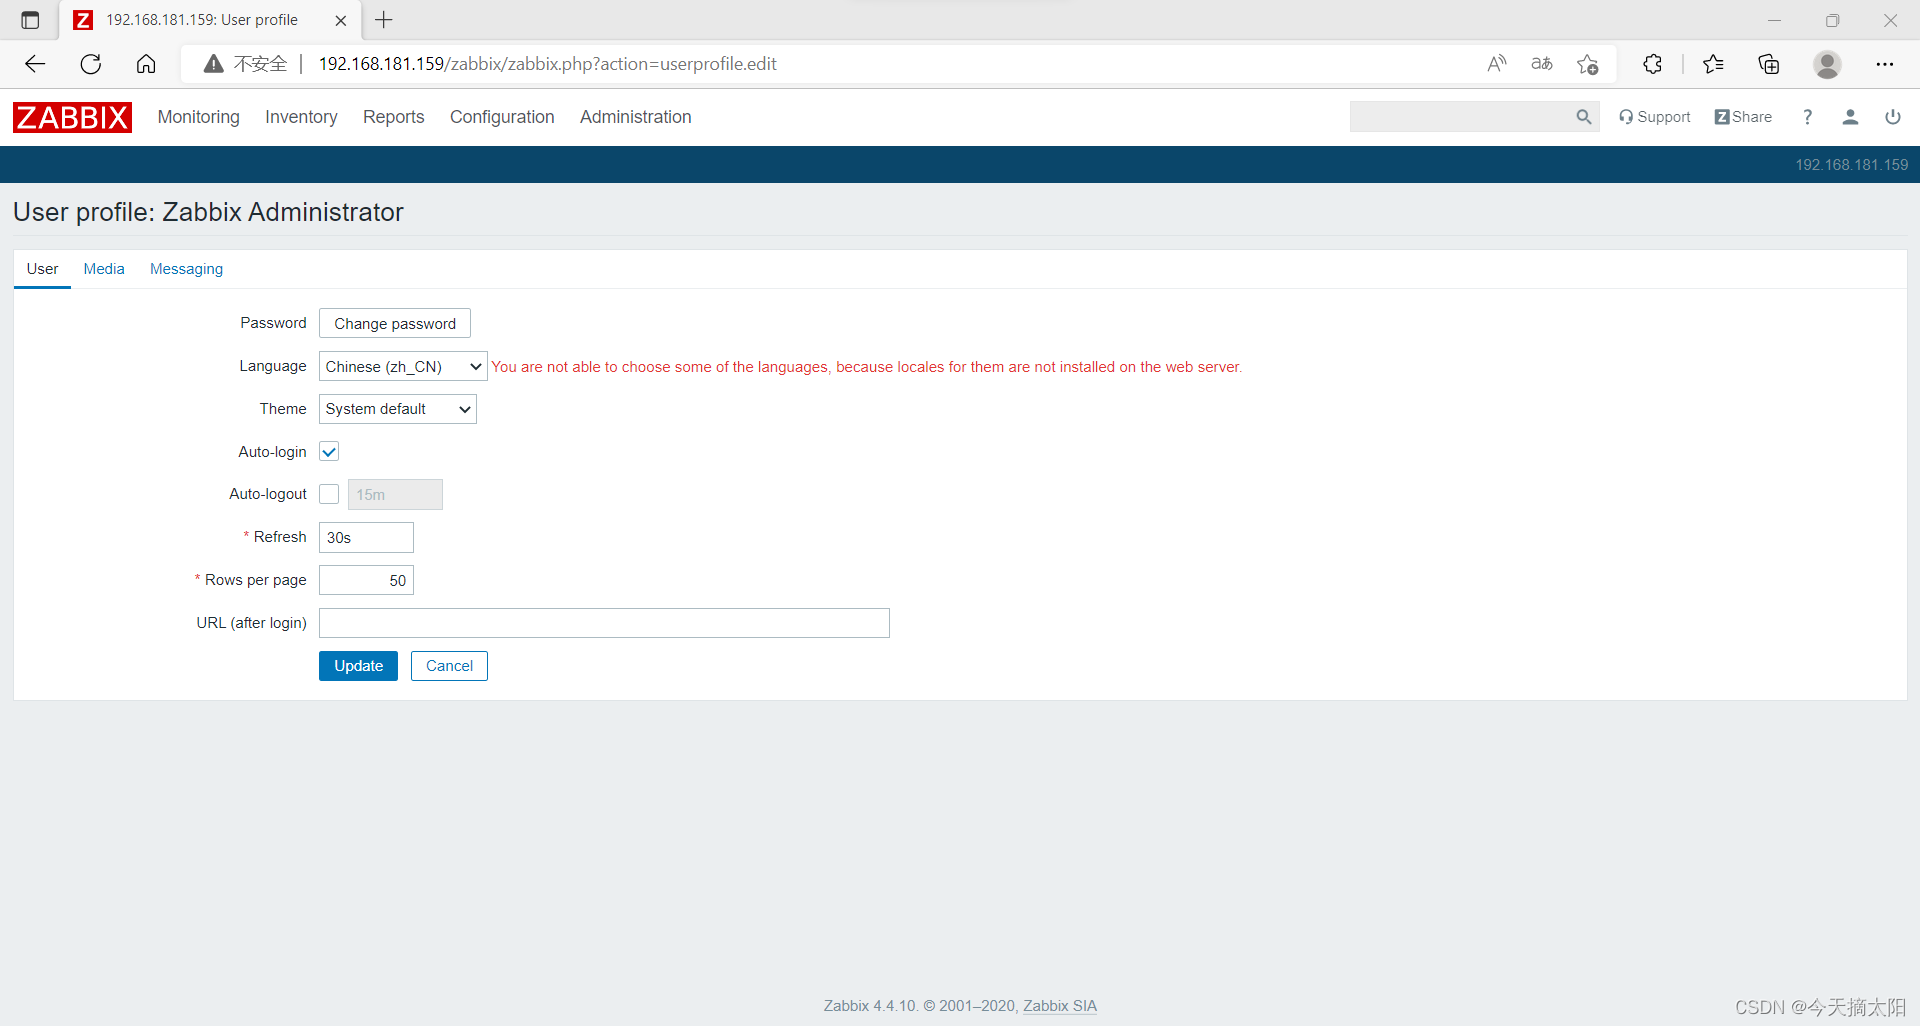Click the Update button

[358, 666]
